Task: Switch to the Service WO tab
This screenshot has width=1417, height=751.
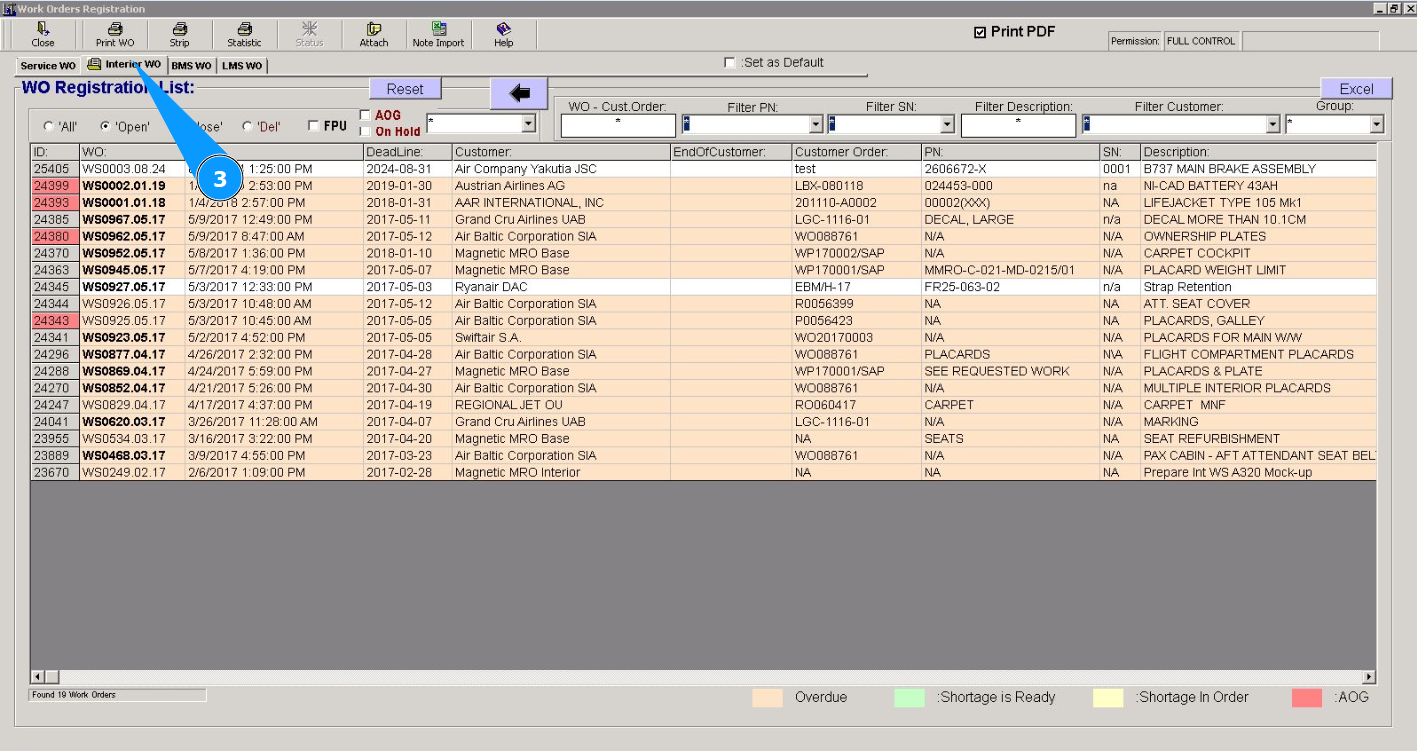Action: [47, 66]
